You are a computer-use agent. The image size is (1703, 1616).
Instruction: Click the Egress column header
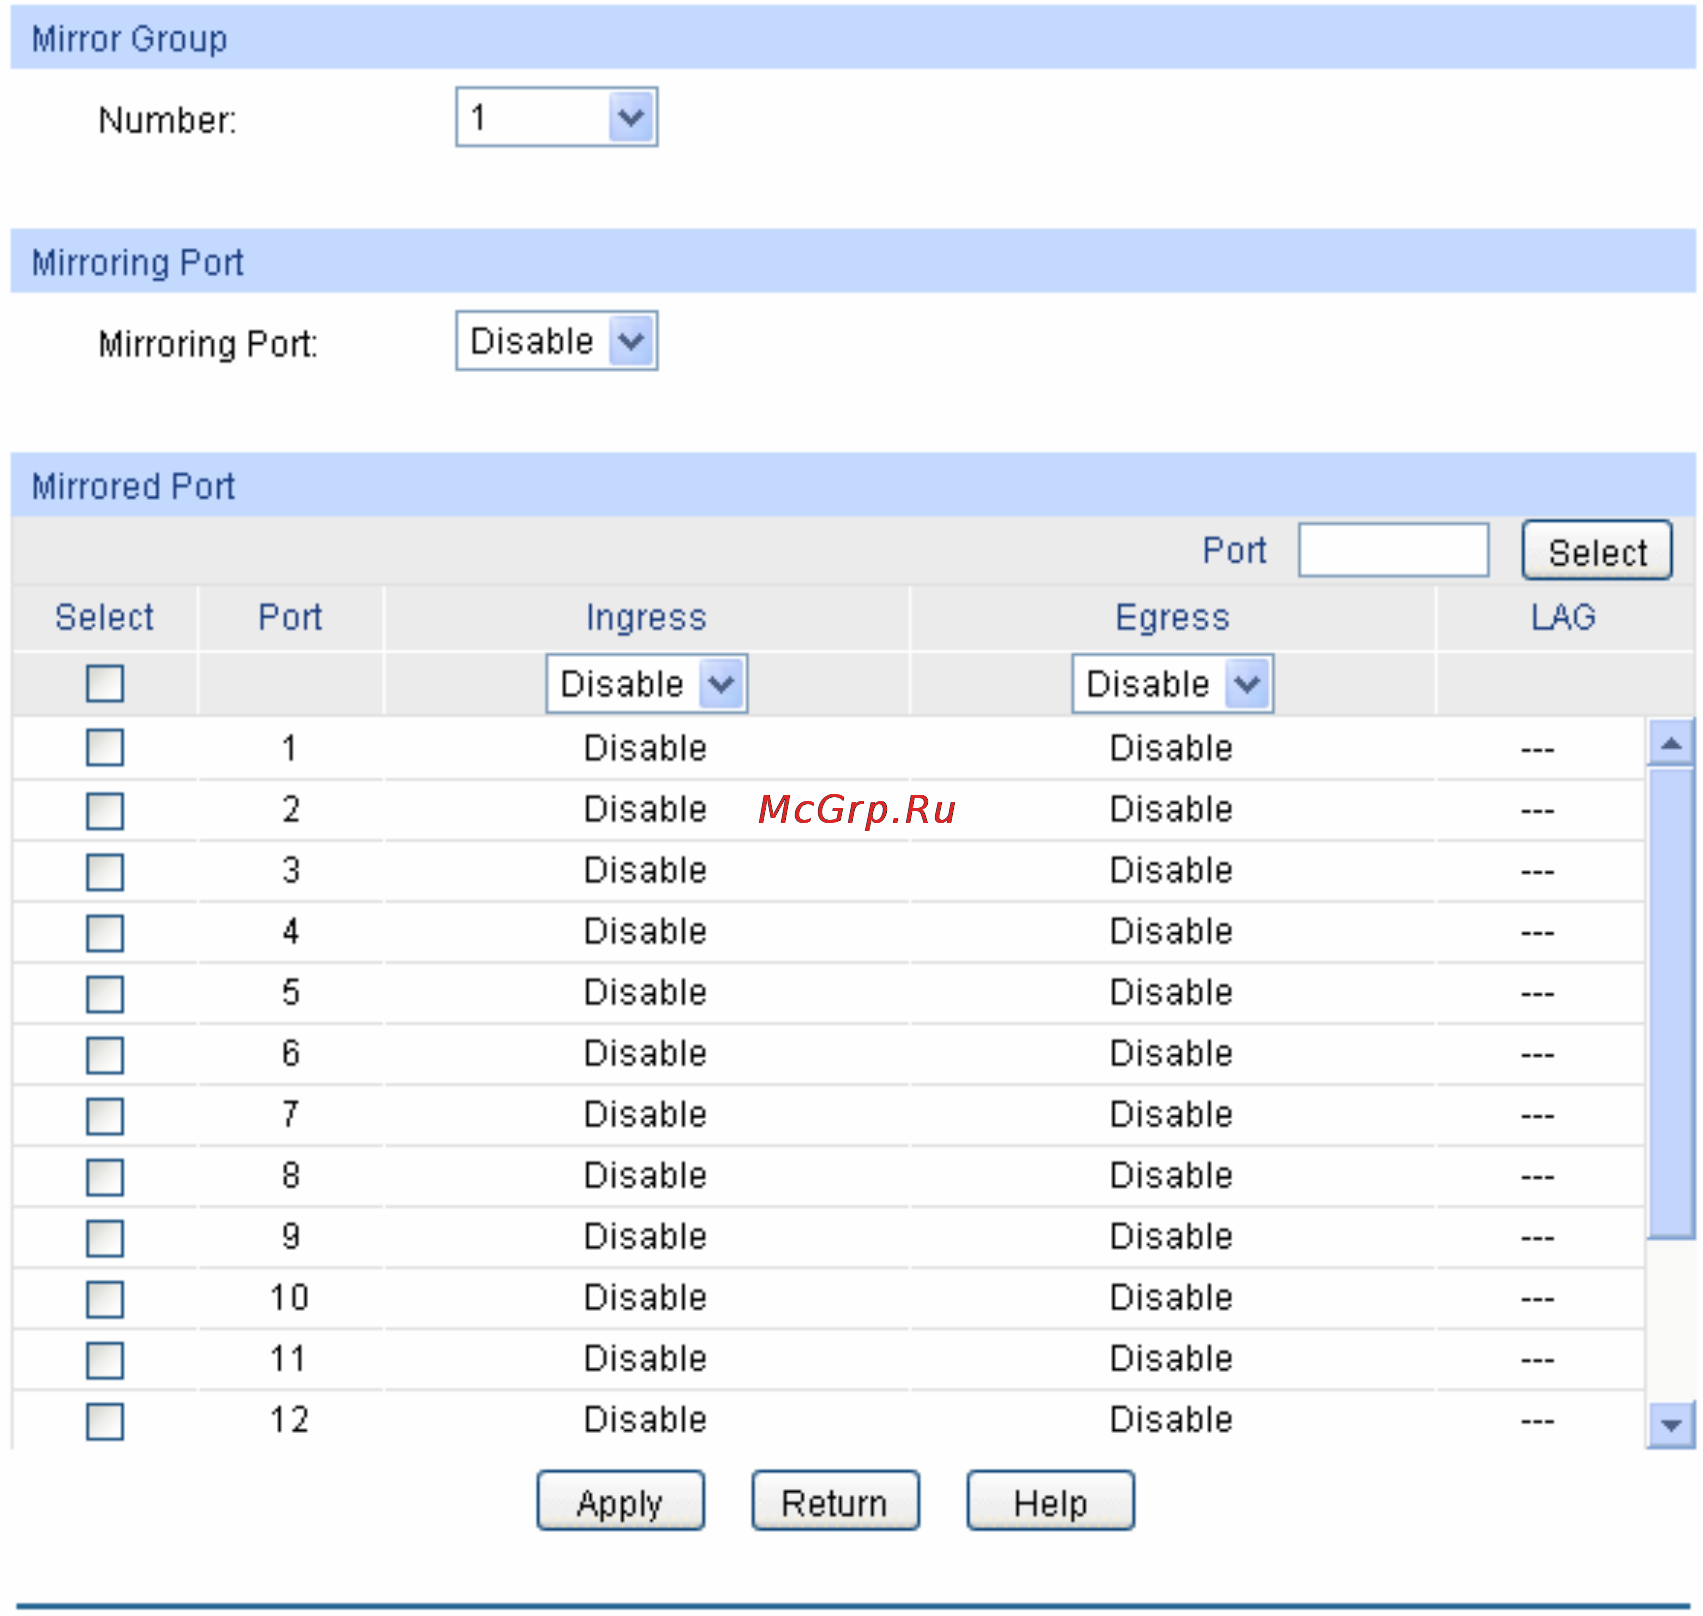[1172, 618]
